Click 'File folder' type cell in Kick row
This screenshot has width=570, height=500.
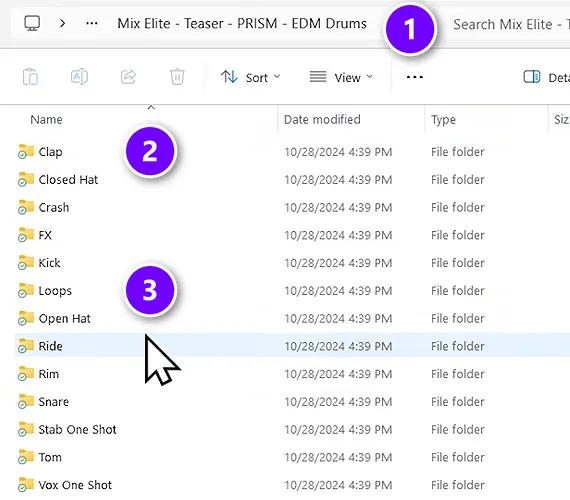(x=458, y=263)
